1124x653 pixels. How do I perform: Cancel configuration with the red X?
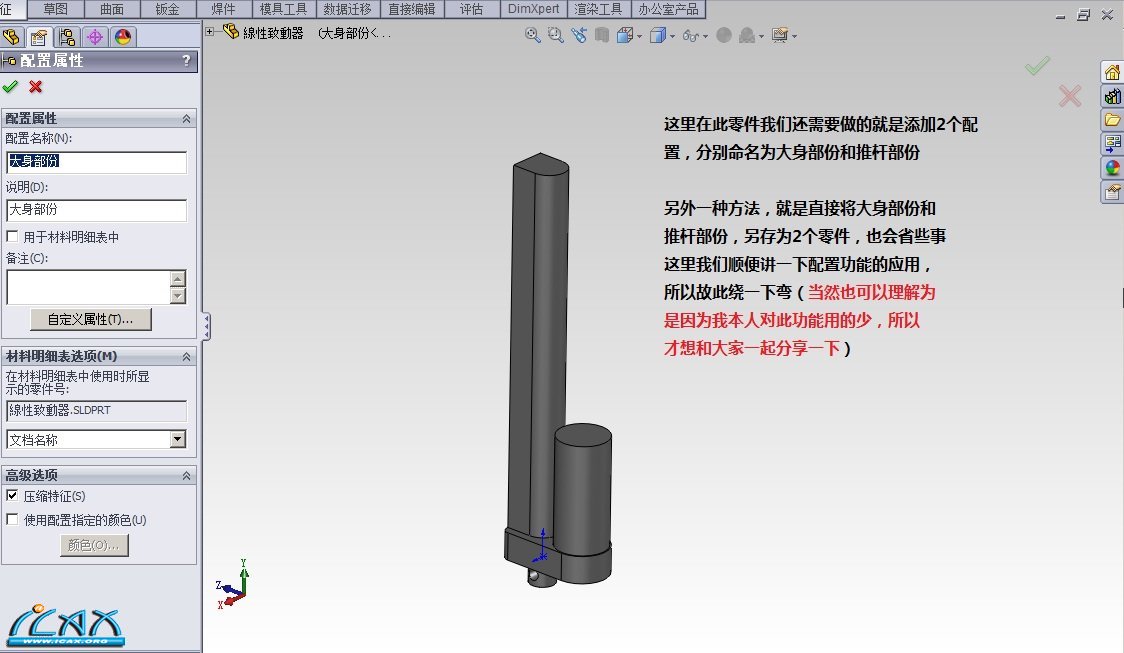(x=36, y=87)
